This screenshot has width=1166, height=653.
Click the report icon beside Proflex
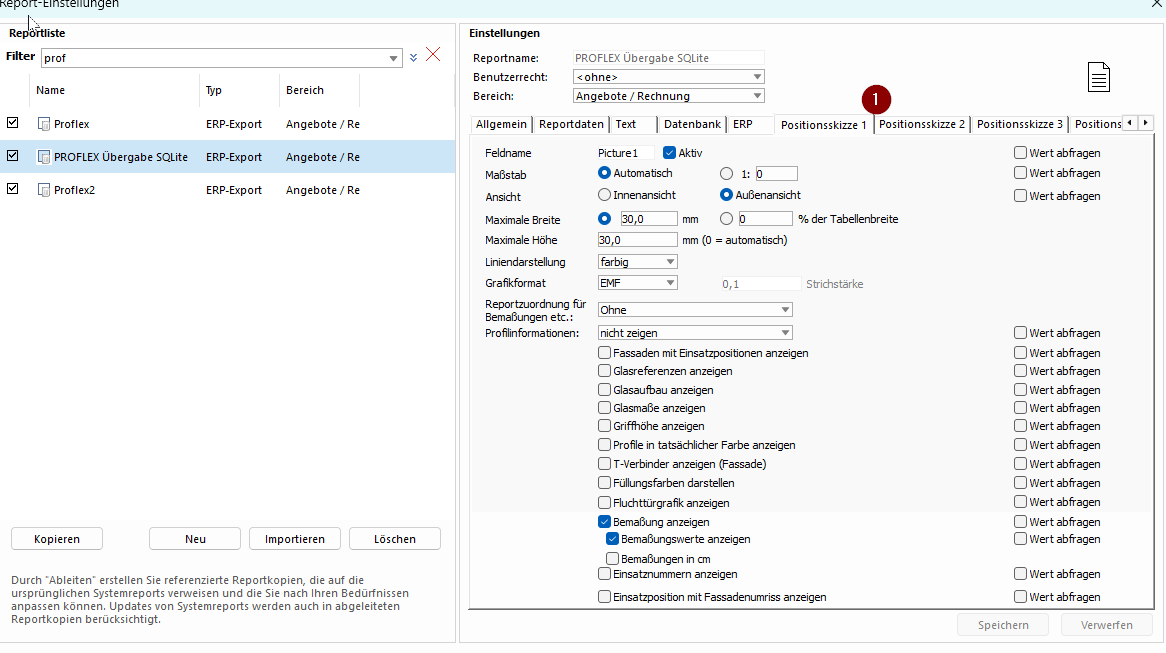[x=43, y=124]
